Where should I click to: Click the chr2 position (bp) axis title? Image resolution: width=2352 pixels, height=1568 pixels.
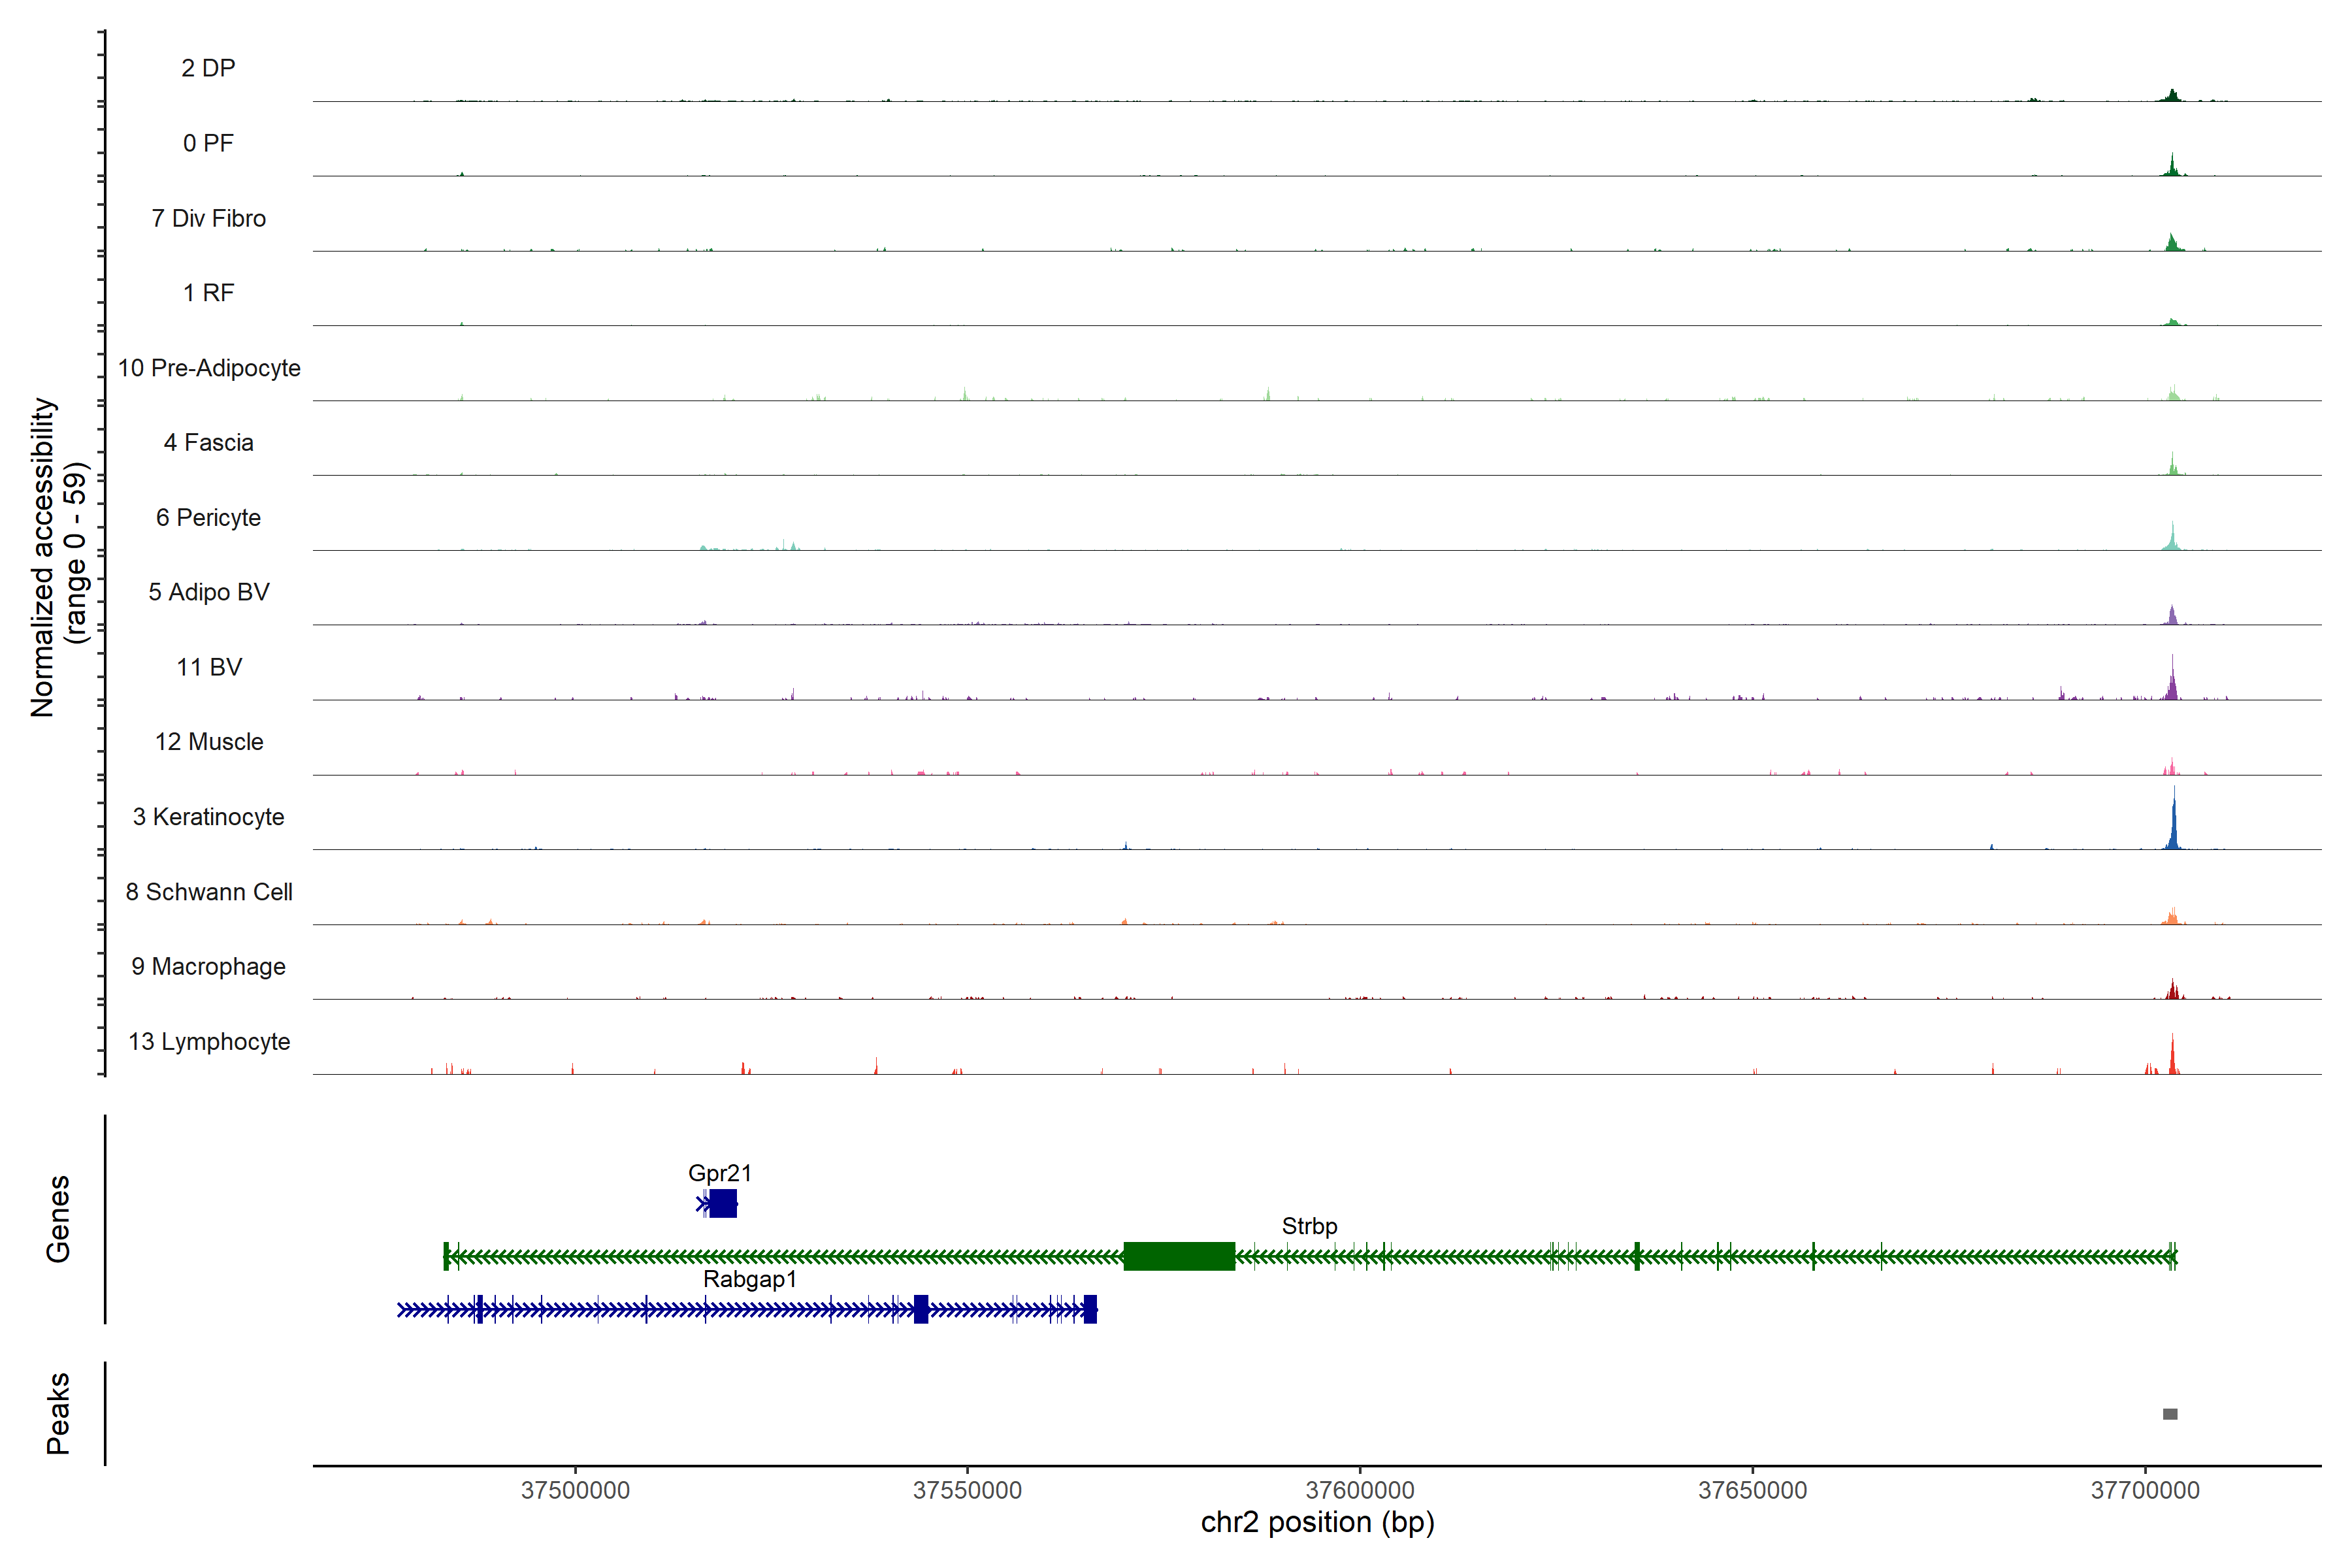pyautogui.click(x=1317, y=1523)
